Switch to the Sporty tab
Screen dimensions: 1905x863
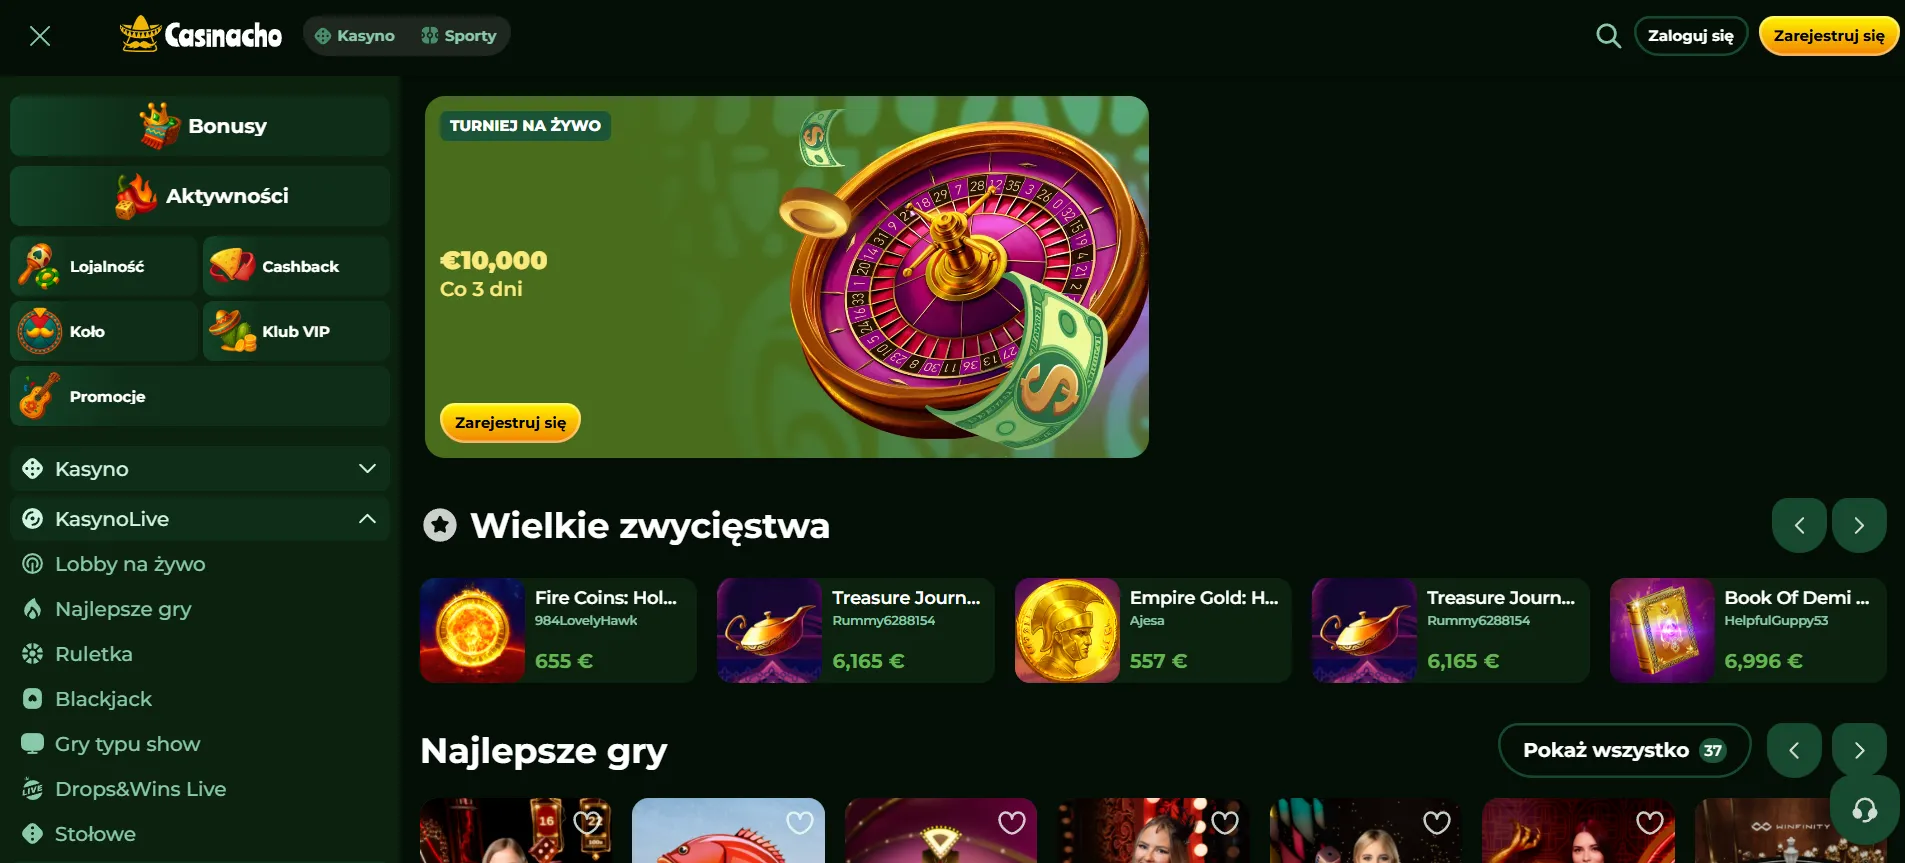coord(459,36)
